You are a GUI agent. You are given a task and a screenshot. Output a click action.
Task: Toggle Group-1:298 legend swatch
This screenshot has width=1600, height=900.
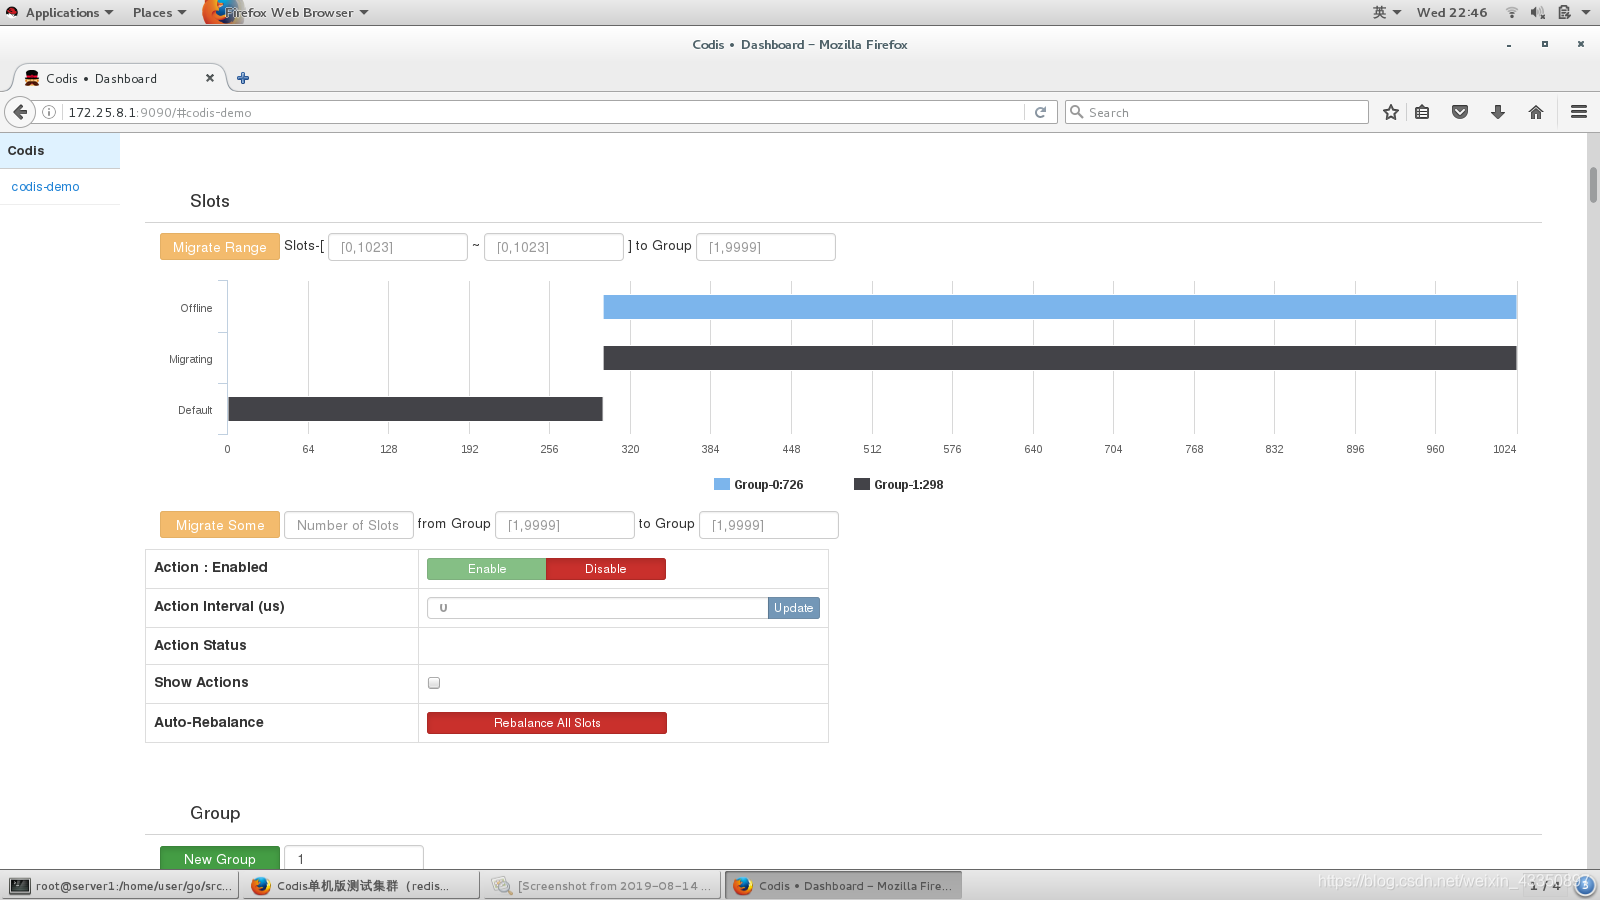(862, 484)
